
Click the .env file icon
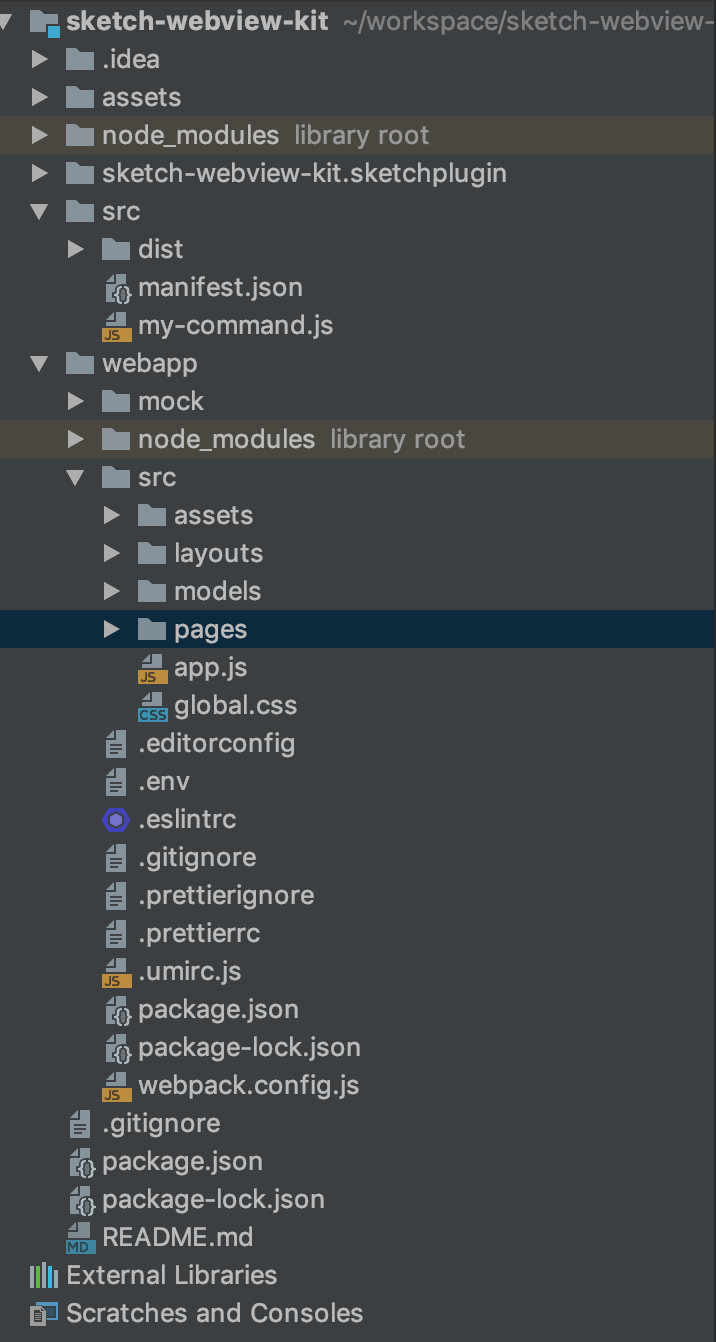point(117,781)
